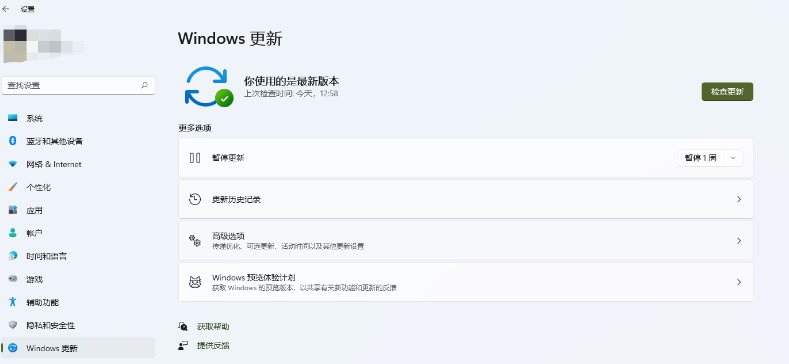Go to the 游戏 category

78,279
